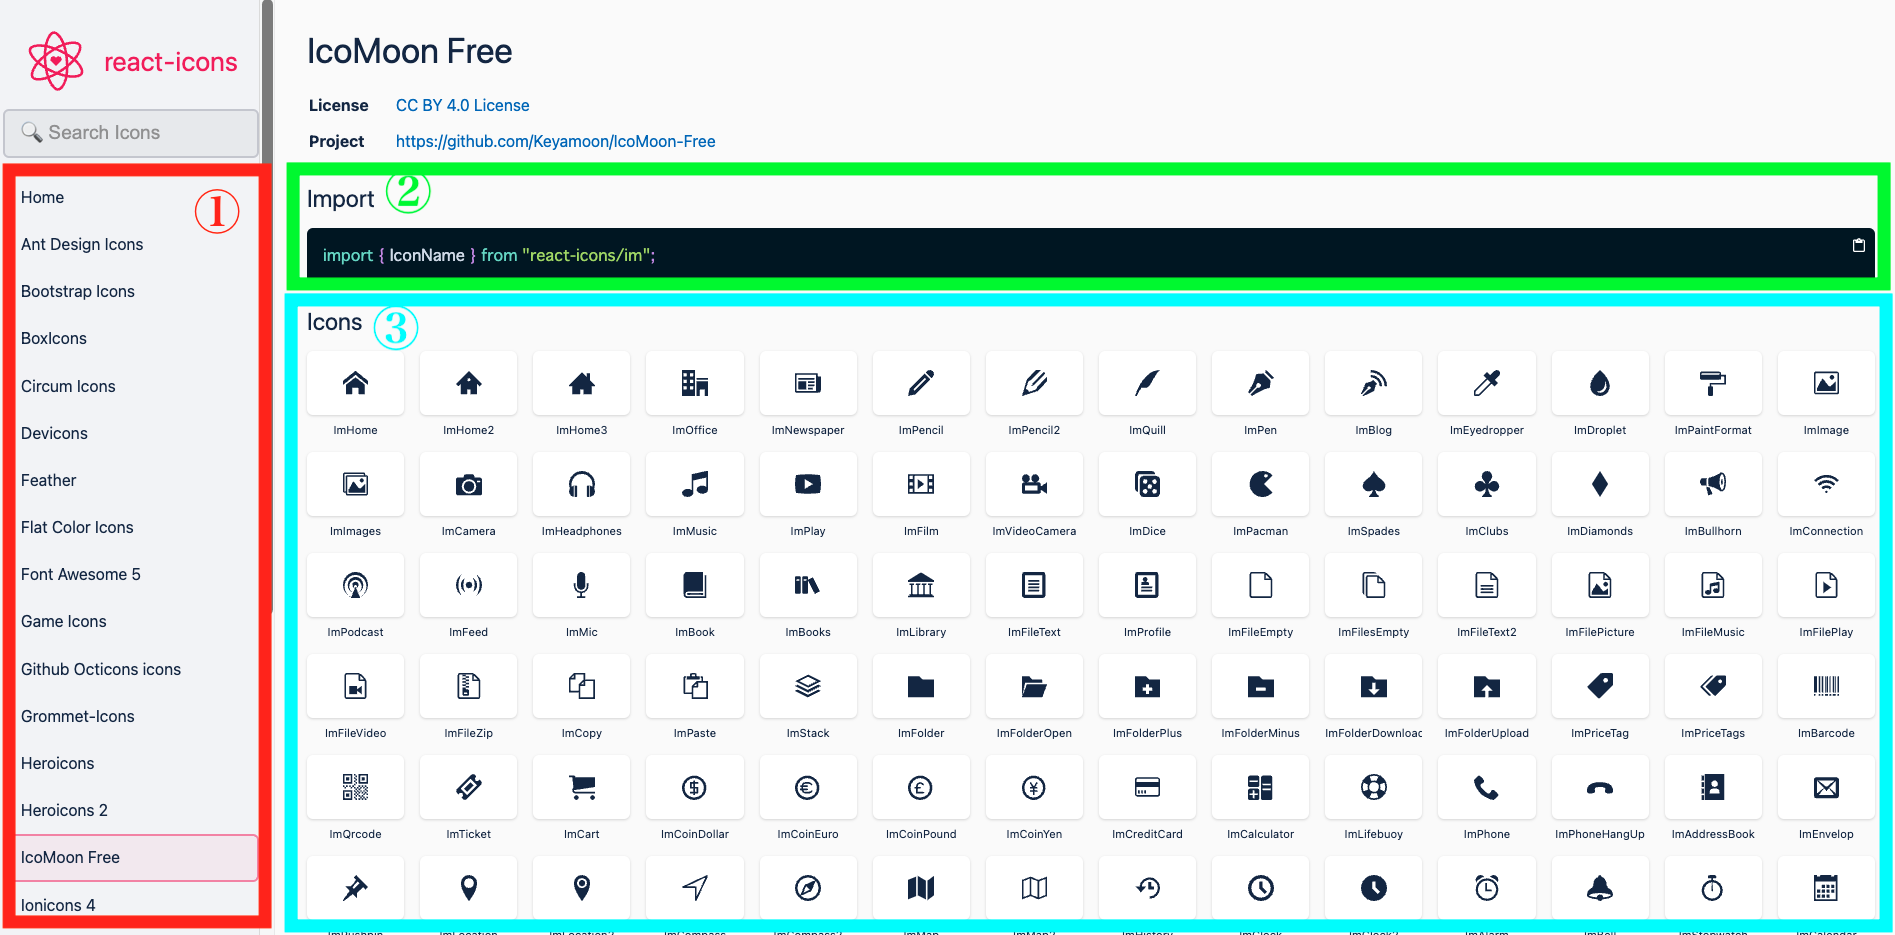Click the ImMic microphone icon
The image size is (1895, 935).
580,585
